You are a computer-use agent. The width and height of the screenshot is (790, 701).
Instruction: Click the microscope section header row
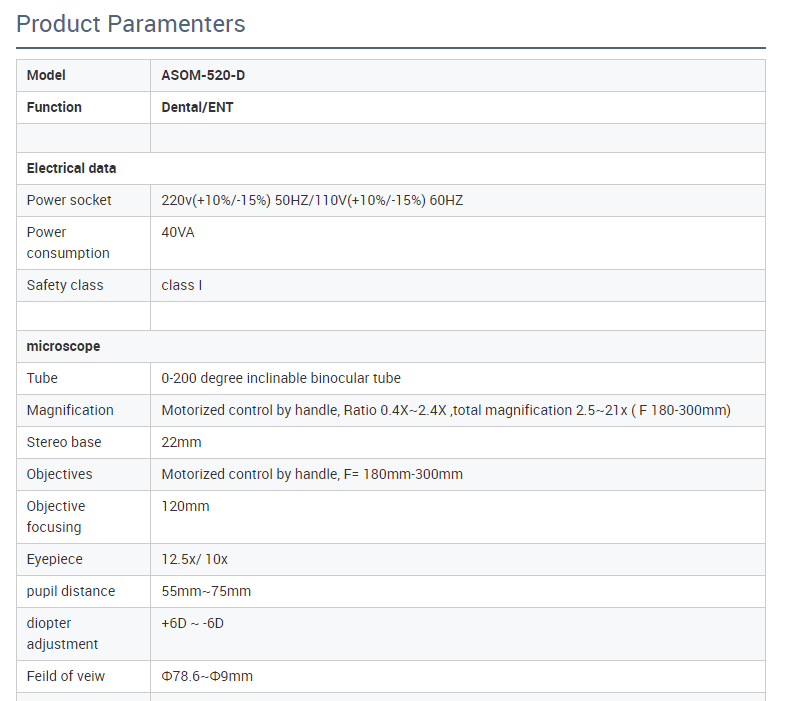tap(391, 346)
